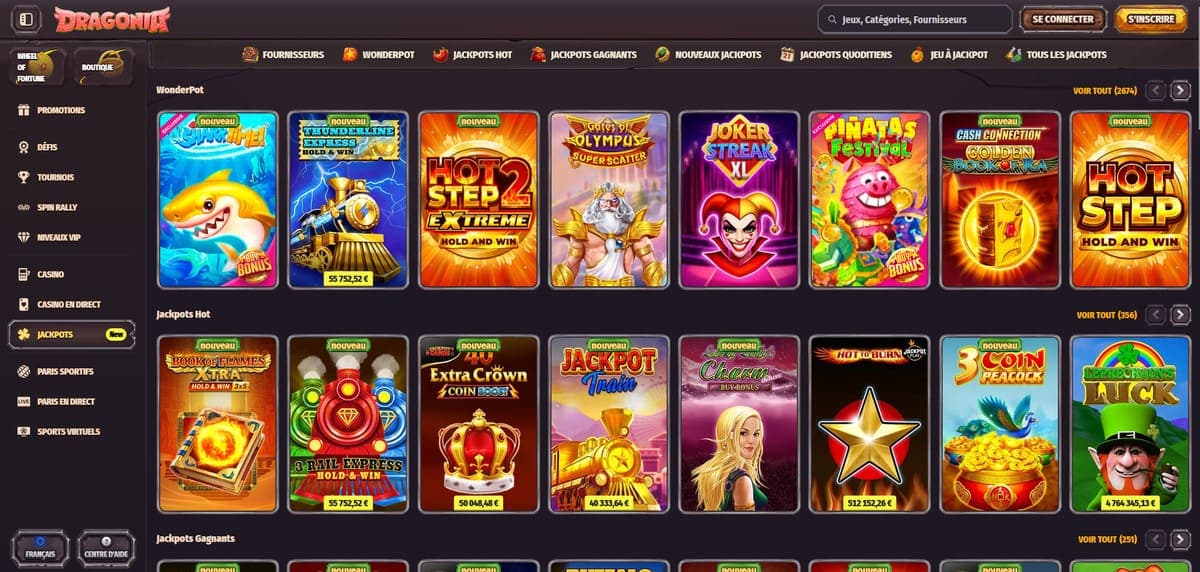Open the Boutique tile

104,66
